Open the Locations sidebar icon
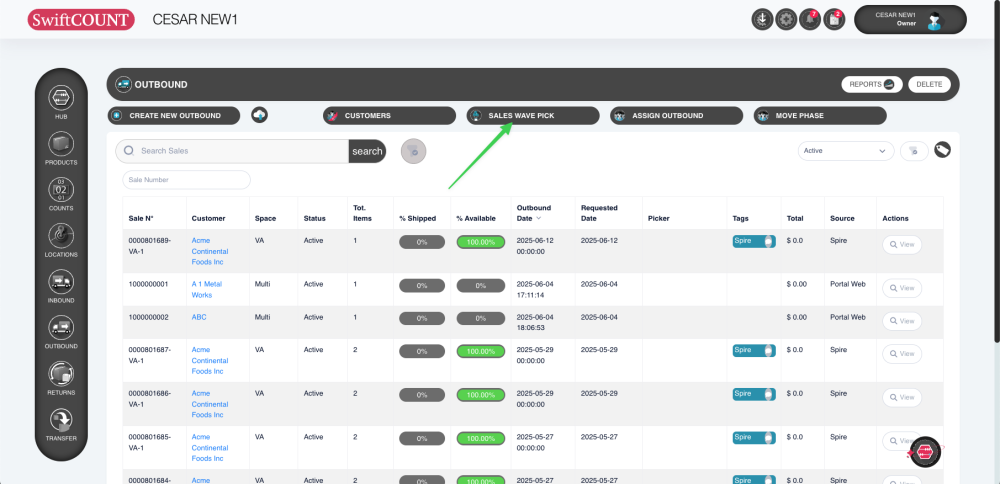Image resolution: width=1000 pixels, height=484 pixels. coord(61,236)
